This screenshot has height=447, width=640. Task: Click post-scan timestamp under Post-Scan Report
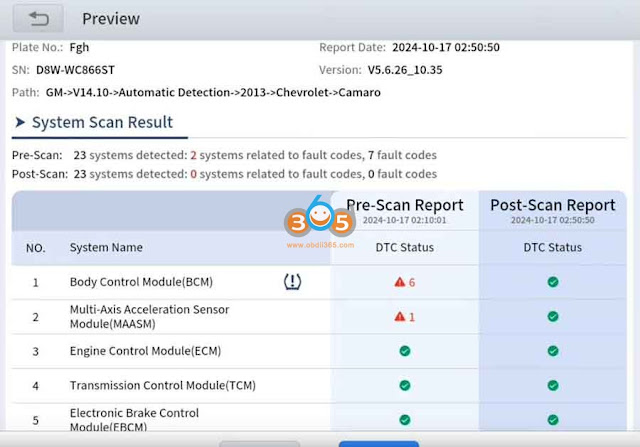553,220
